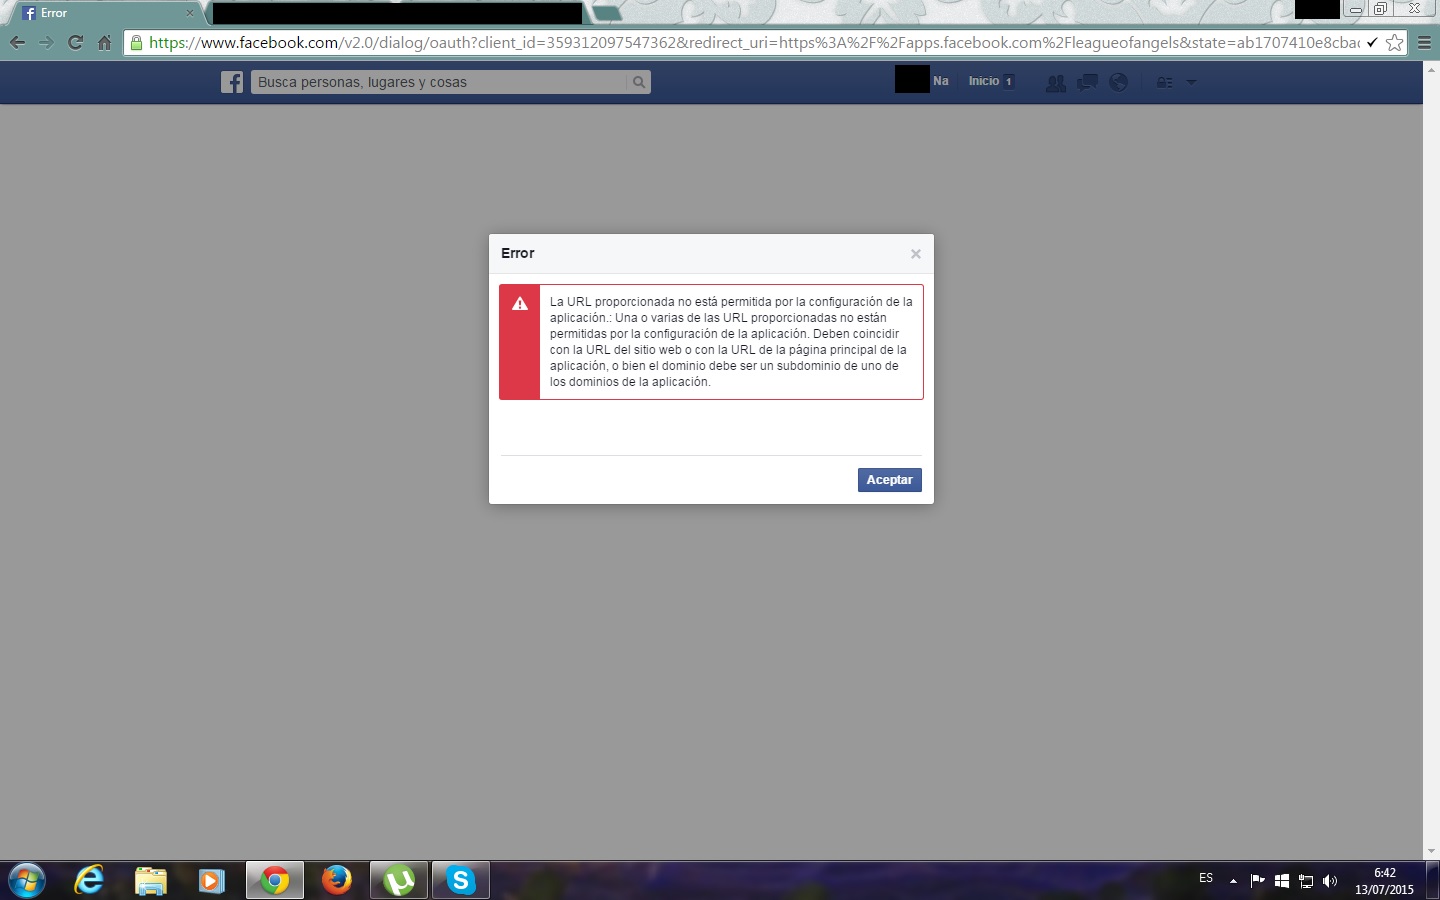This screenshot has height=900, width=1440.
Task: Show hidden system tray icons
Action: tap(1233, 881)
